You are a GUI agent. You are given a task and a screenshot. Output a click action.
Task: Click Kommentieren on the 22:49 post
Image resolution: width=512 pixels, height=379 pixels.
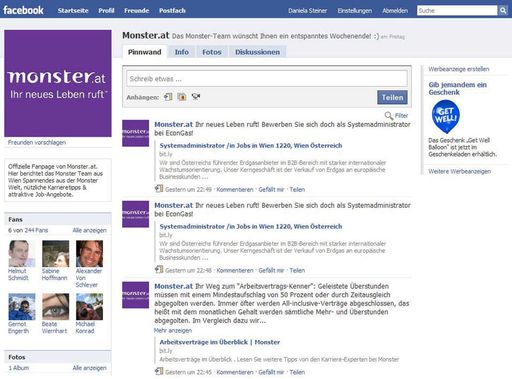coord(235,190)
